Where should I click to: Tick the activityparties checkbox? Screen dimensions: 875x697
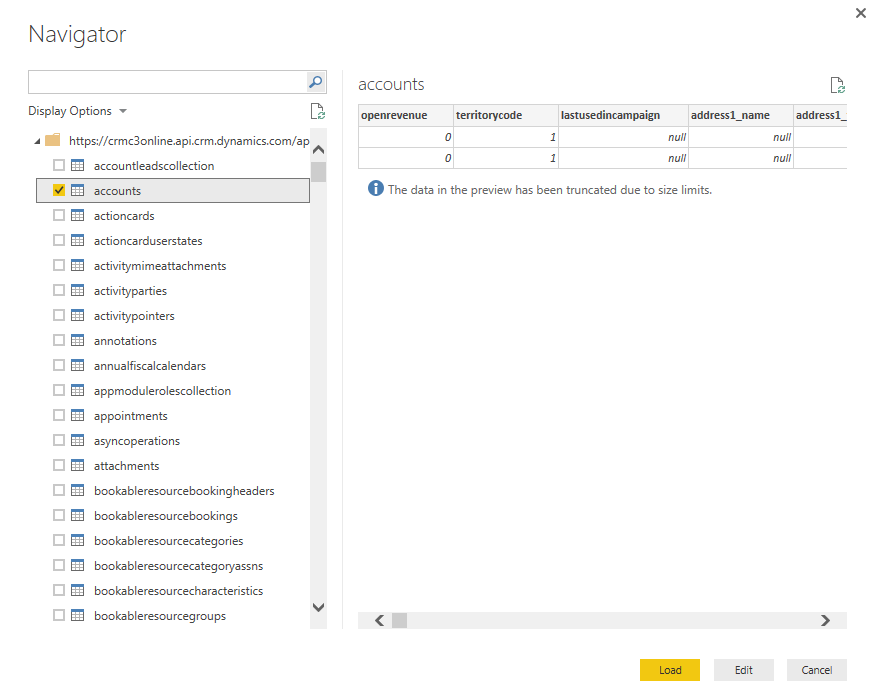[x=59, y=290]
